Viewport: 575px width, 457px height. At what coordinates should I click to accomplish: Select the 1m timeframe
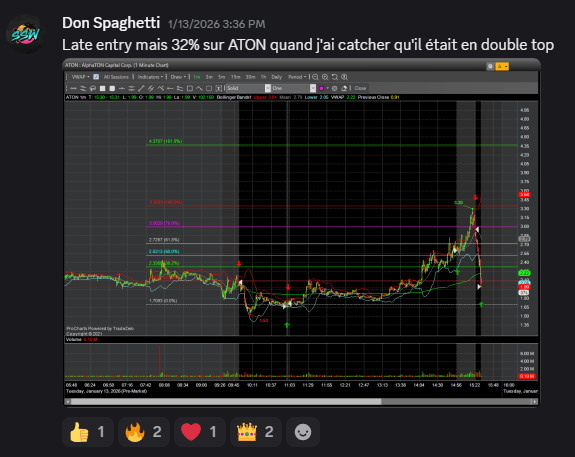click(x=197, y=77)
